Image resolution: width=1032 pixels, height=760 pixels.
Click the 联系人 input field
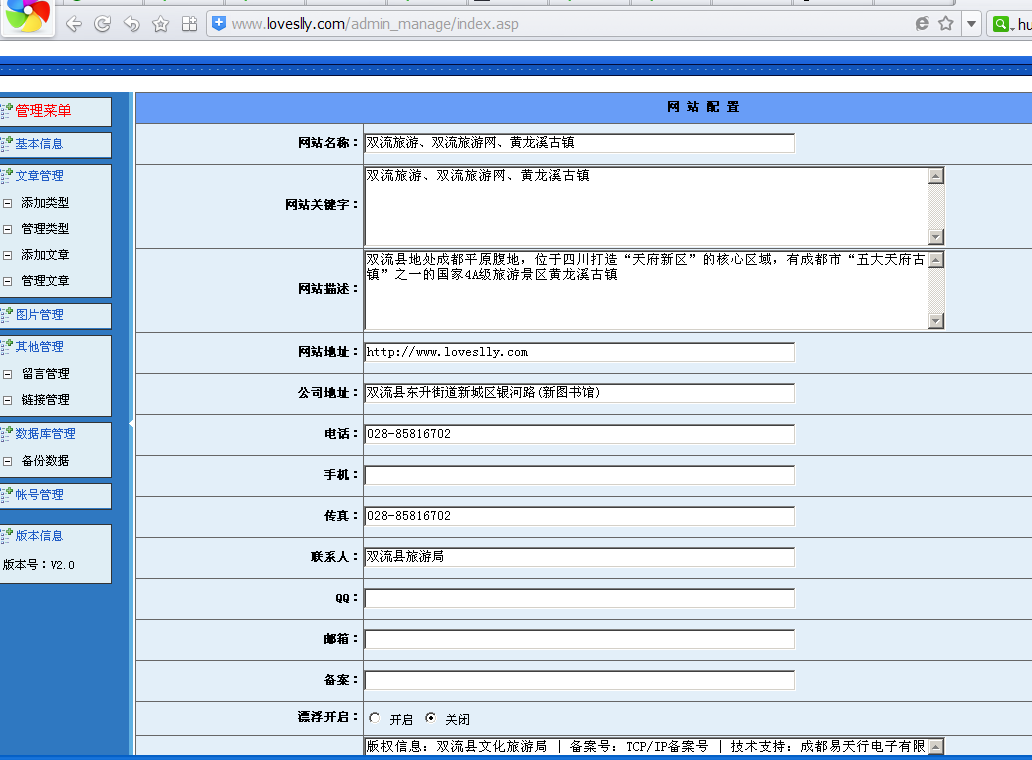580,557
